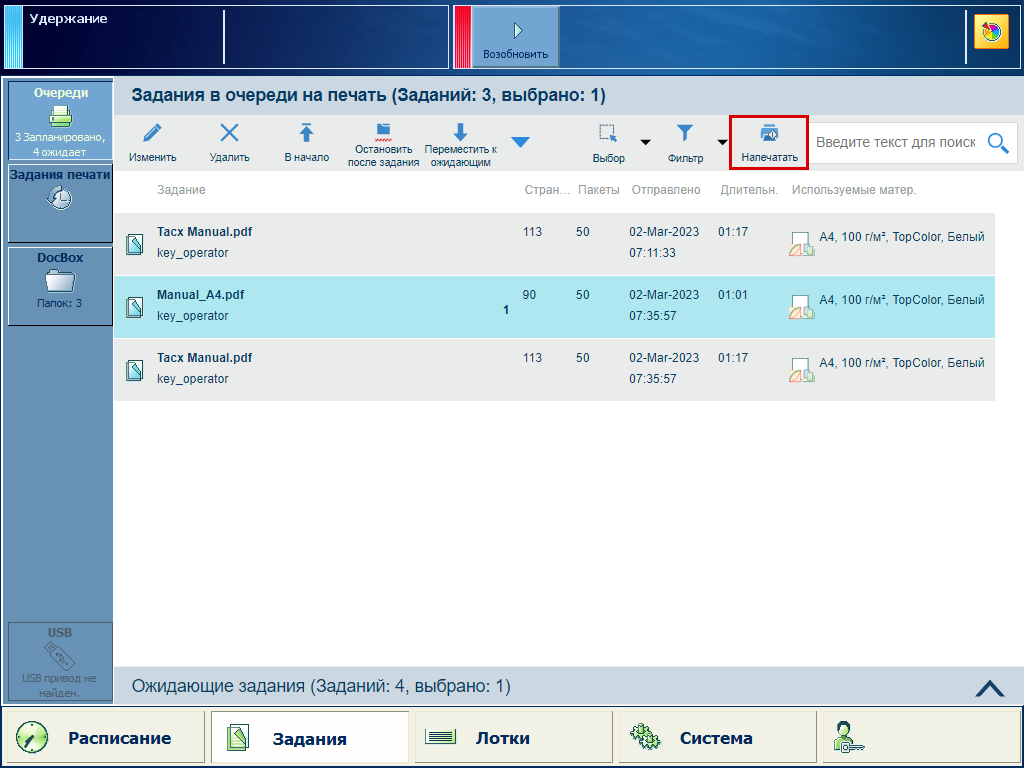1024x768 pixels.
Task: Click the 07:11:33 timestamp
Action: click(652, 253)
